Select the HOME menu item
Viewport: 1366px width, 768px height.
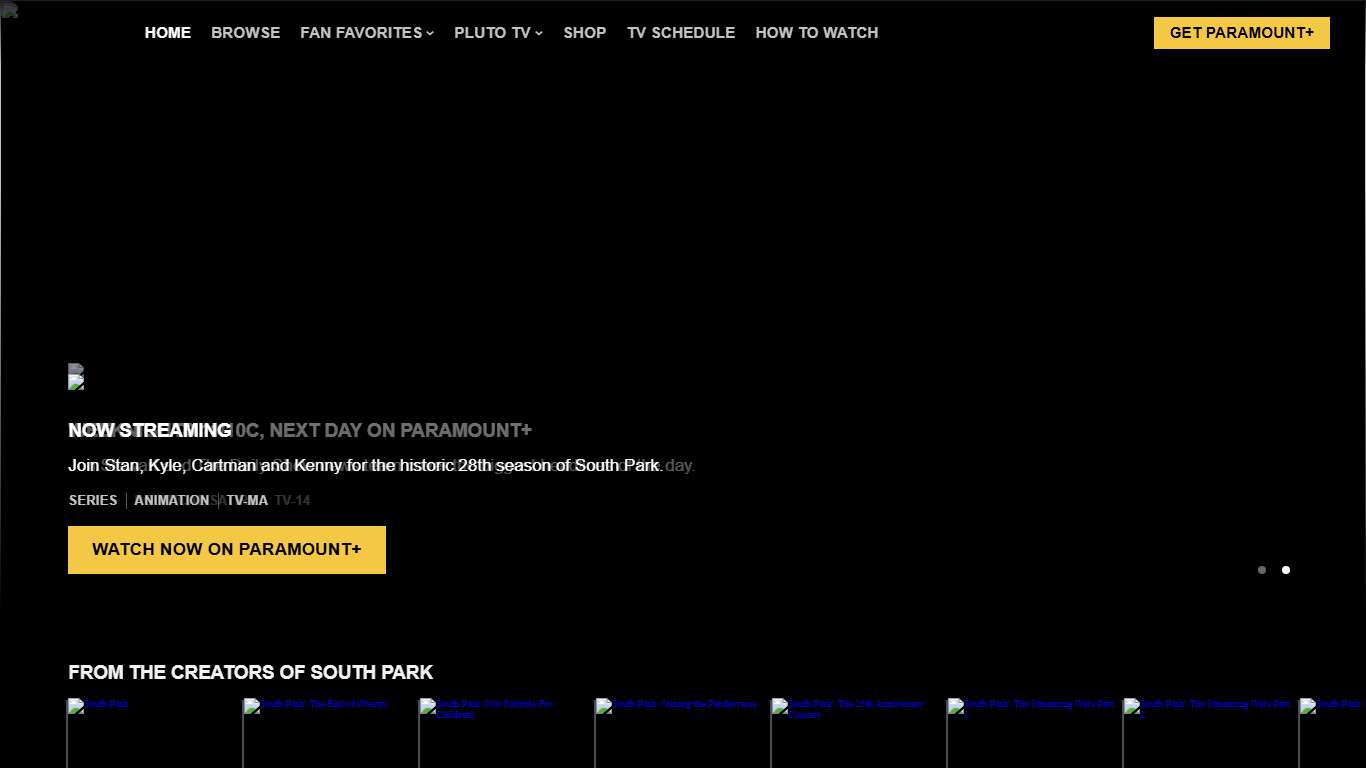click(x=167, y=32)
